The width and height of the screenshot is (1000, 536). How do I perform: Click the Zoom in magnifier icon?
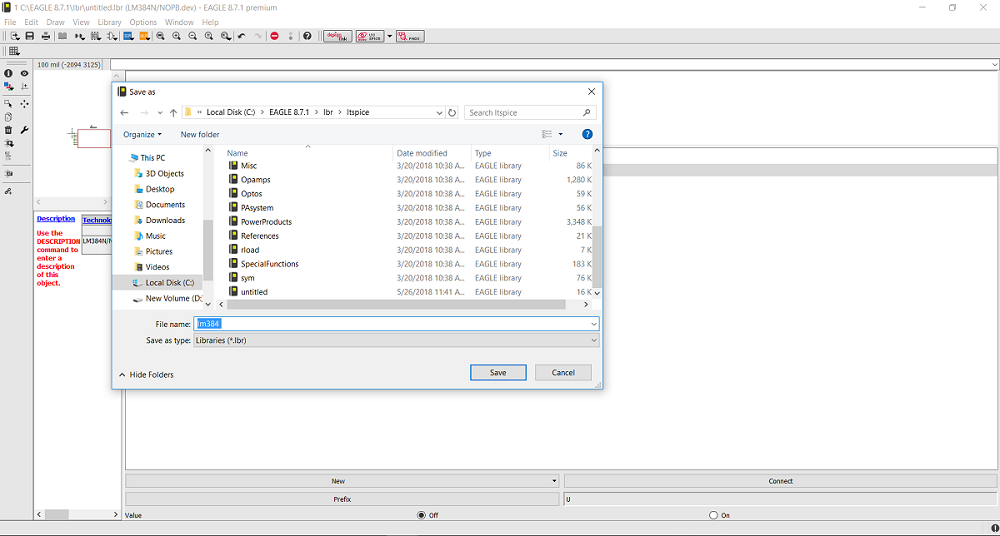click(177, 36)
